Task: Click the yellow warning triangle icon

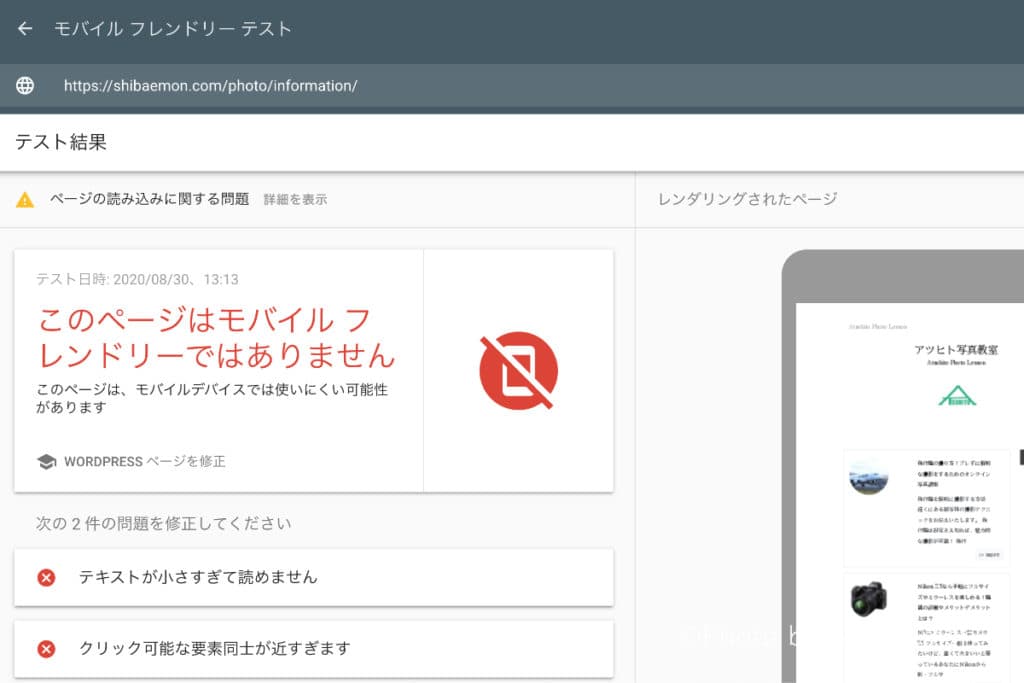Action: click(x=25, y=200)
